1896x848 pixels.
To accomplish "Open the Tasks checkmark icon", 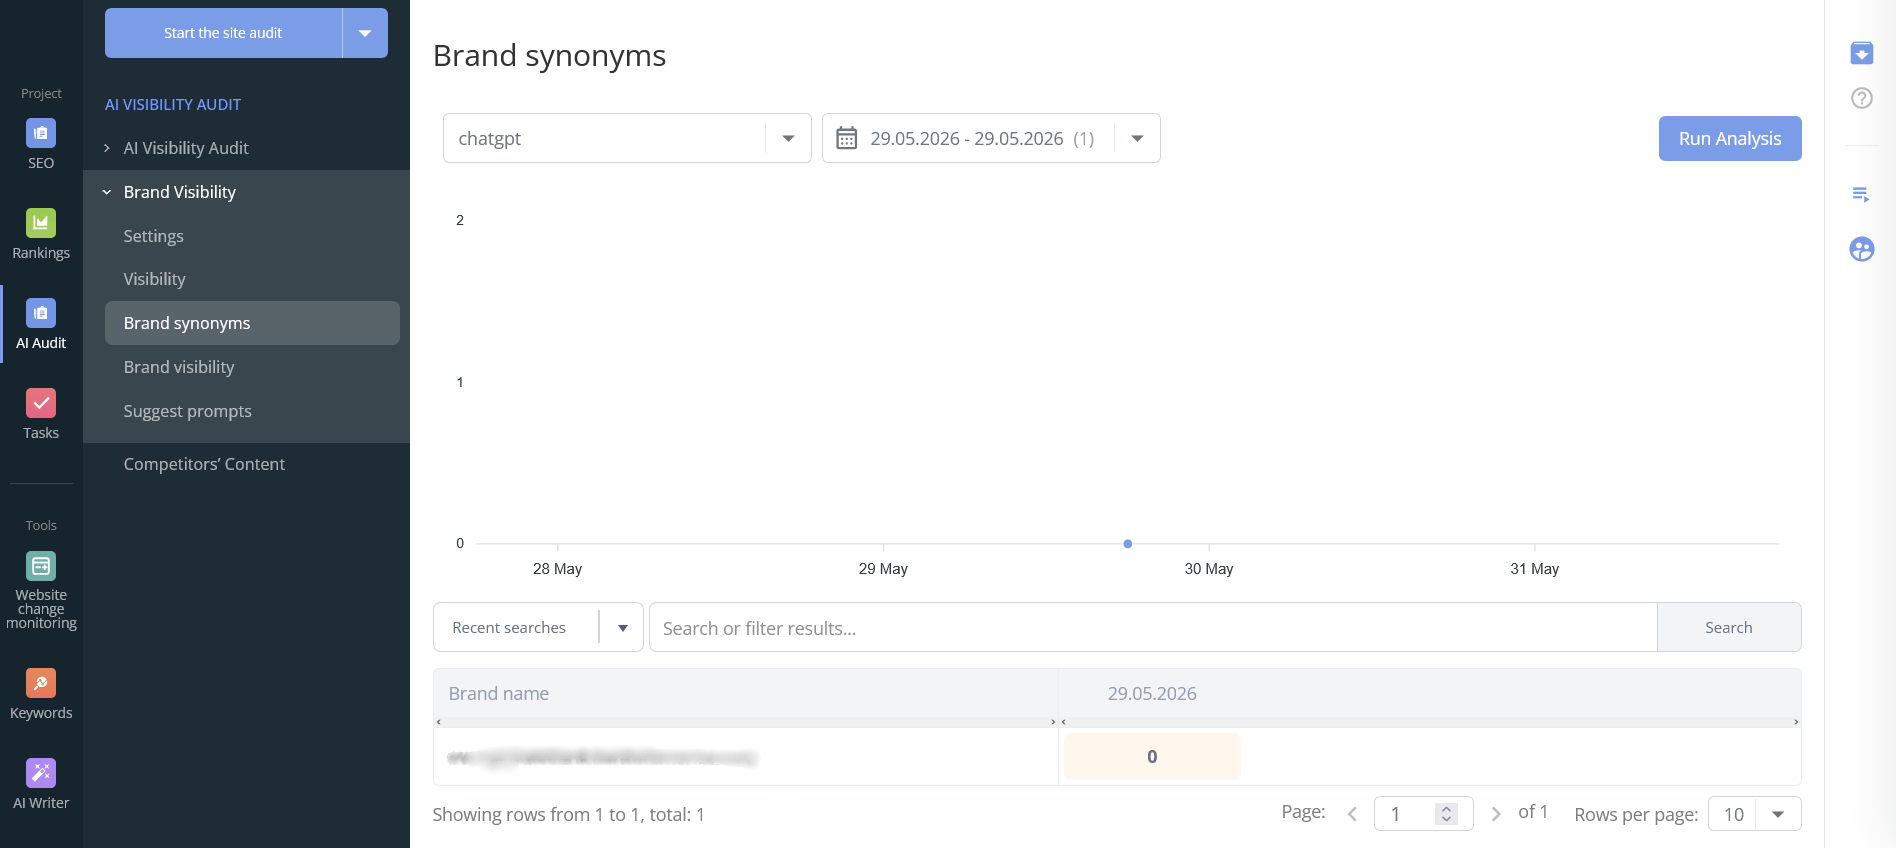I will (x=41, y=403).
